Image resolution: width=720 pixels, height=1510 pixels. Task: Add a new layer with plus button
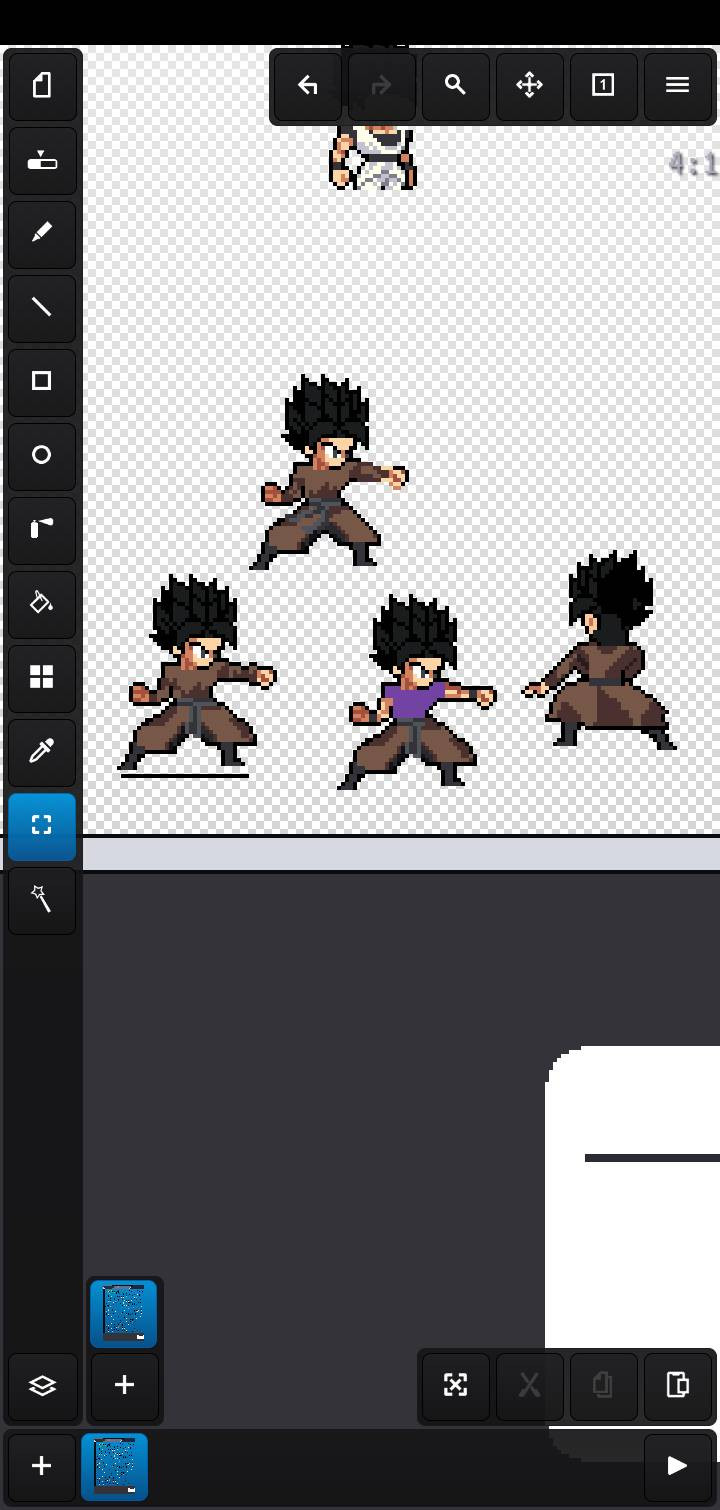point(124,1386)
